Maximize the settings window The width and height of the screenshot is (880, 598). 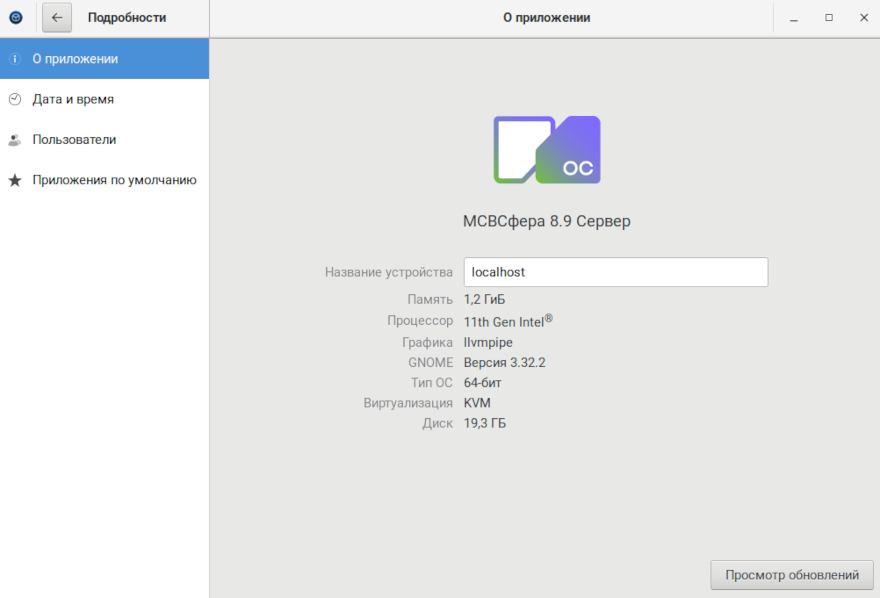click(x=828, y=18)
